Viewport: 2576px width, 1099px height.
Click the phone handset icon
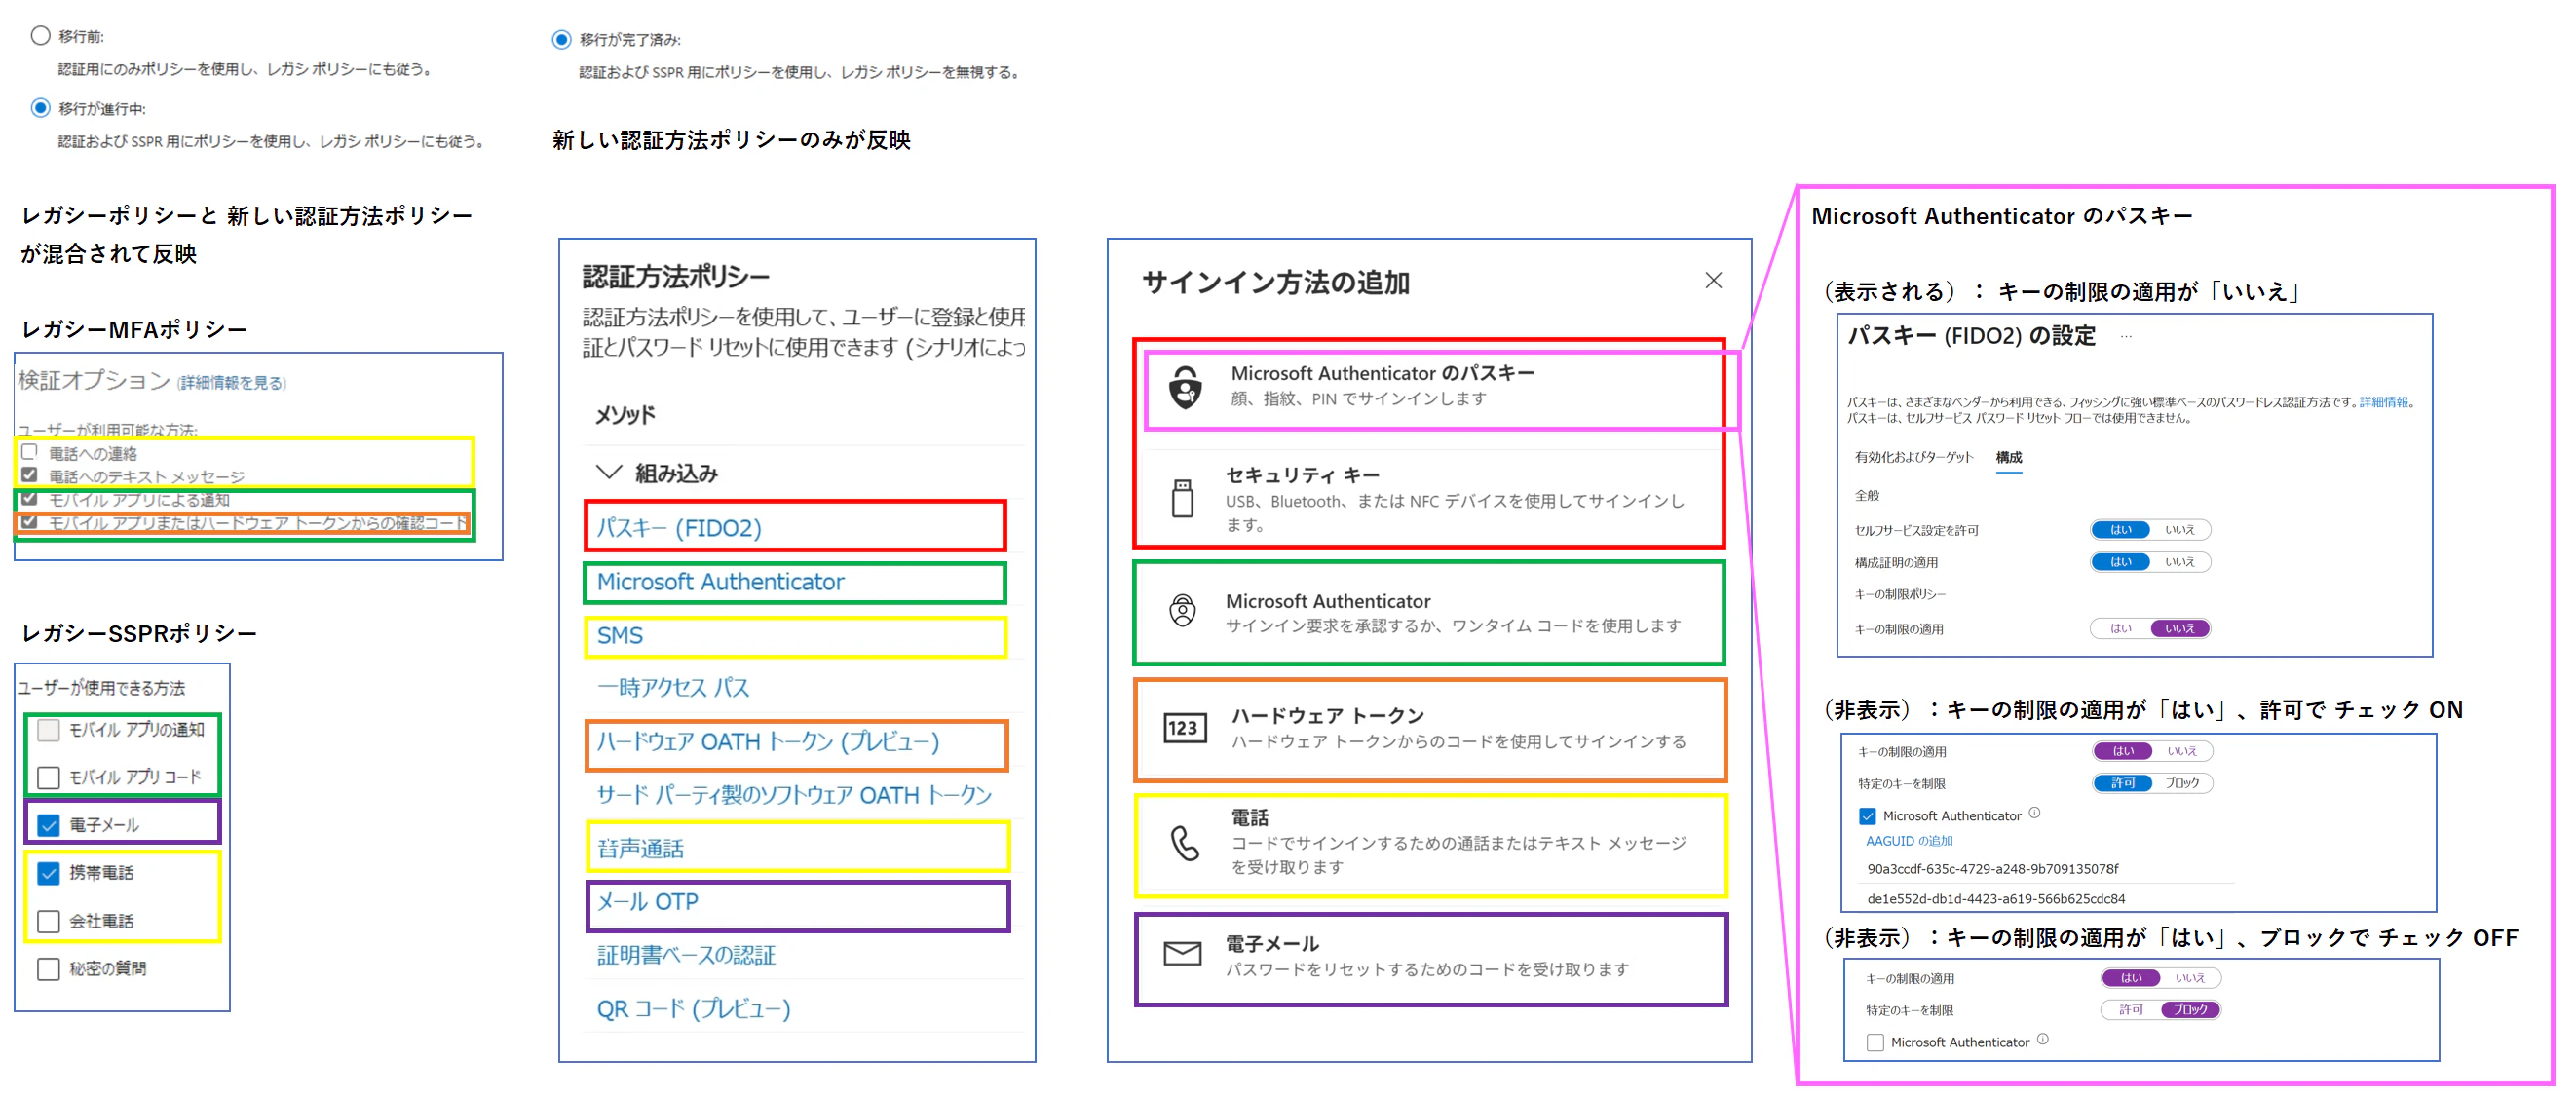(1184, 843)
